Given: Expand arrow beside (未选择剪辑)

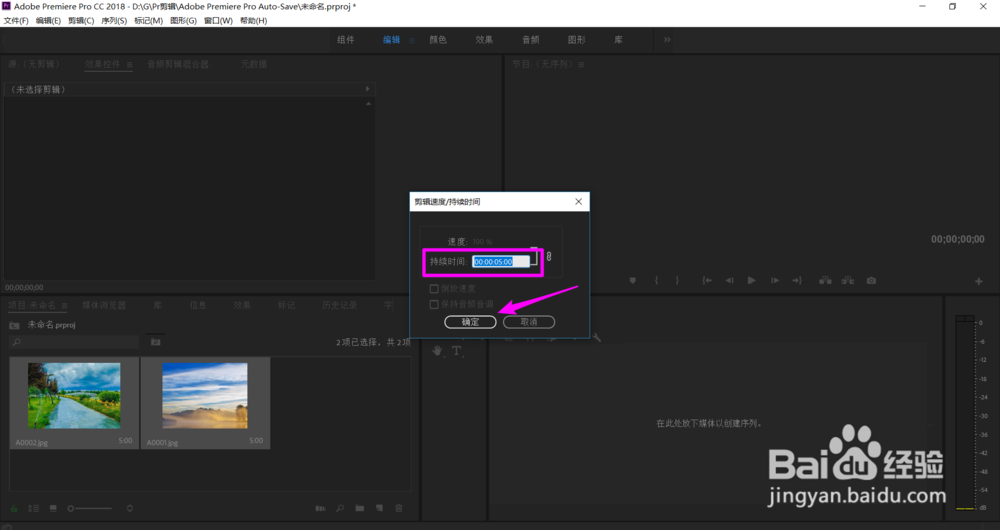Looking at the screenshot, I should (x=367, y=89).
